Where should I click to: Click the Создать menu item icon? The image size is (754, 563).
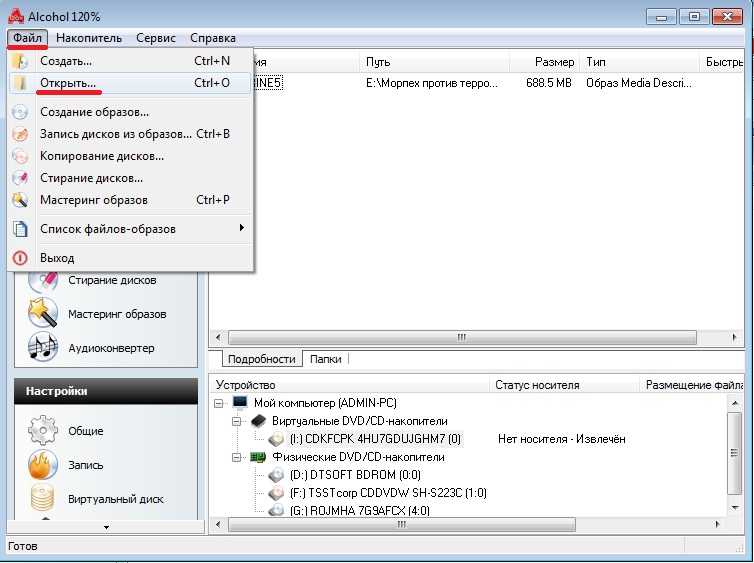(20, 61)
